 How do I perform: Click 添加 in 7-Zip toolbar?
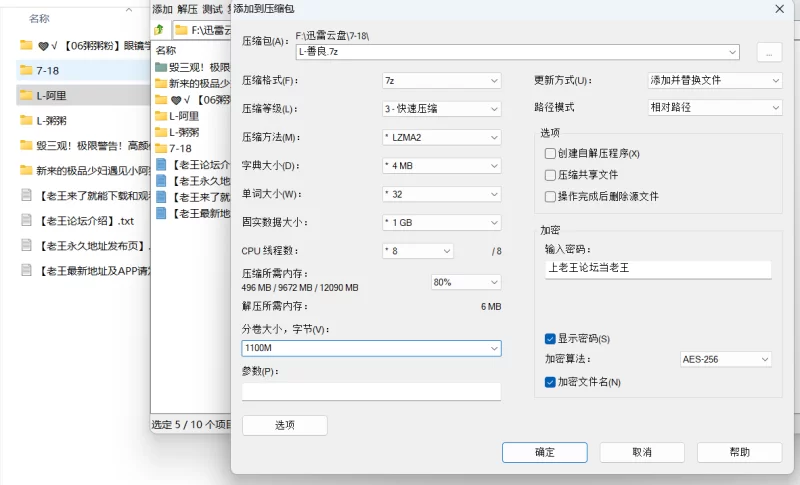162,9
